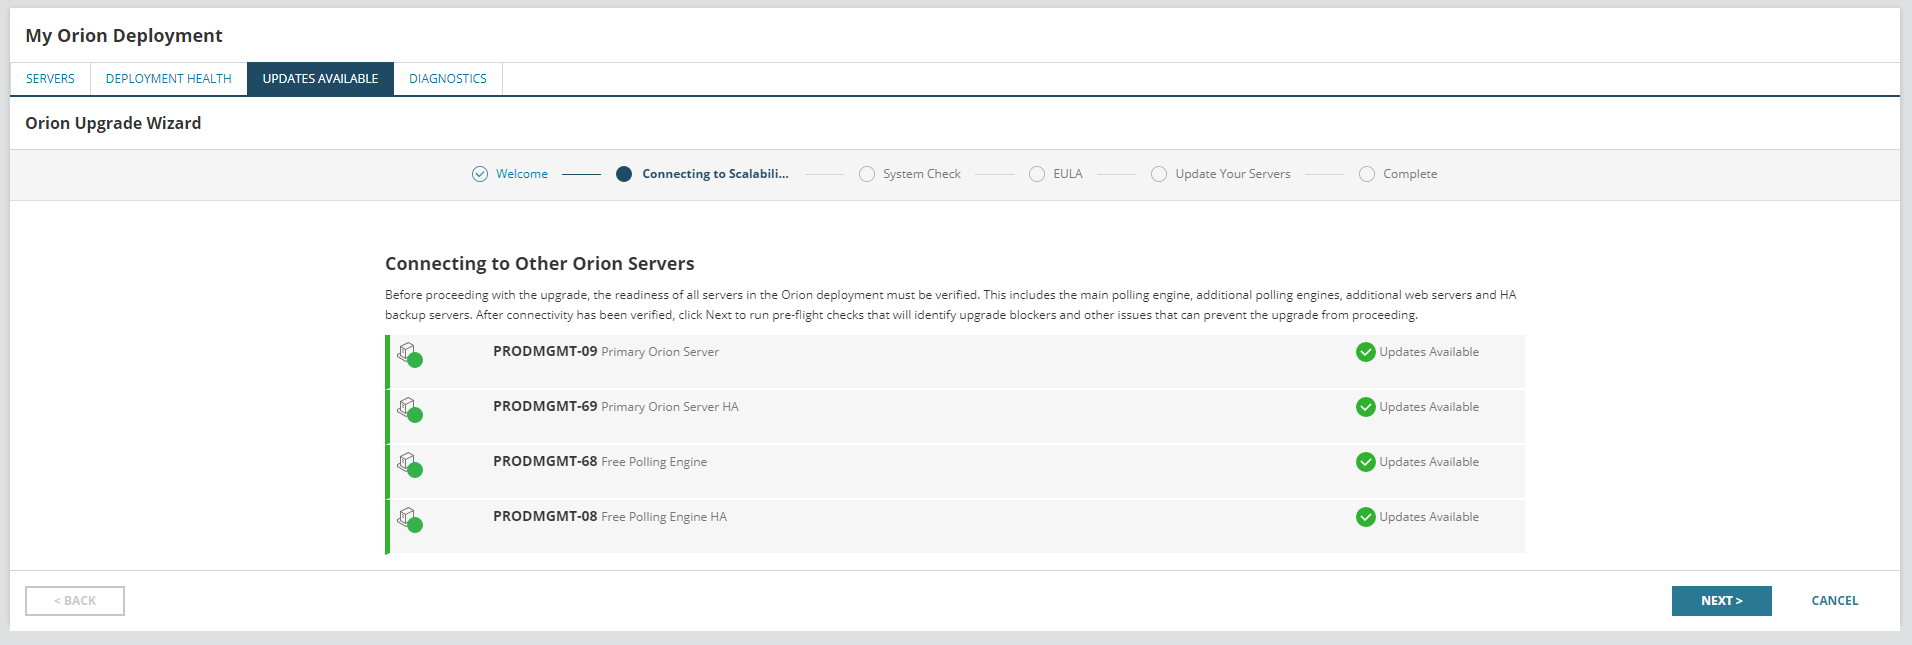Click the EULA step label
Viewport: 1912px width, 645px height.
click(1068, 174)
